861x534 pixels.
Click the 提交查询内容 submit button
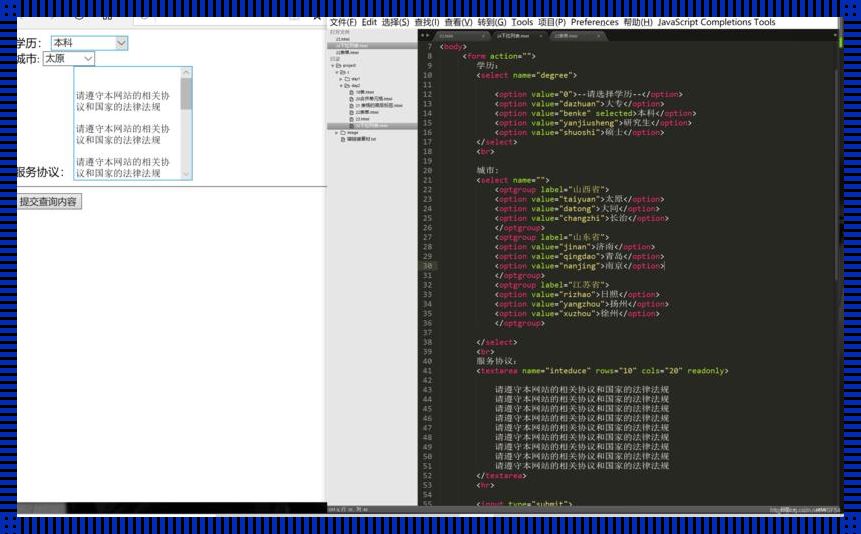(x=49, y=202)
